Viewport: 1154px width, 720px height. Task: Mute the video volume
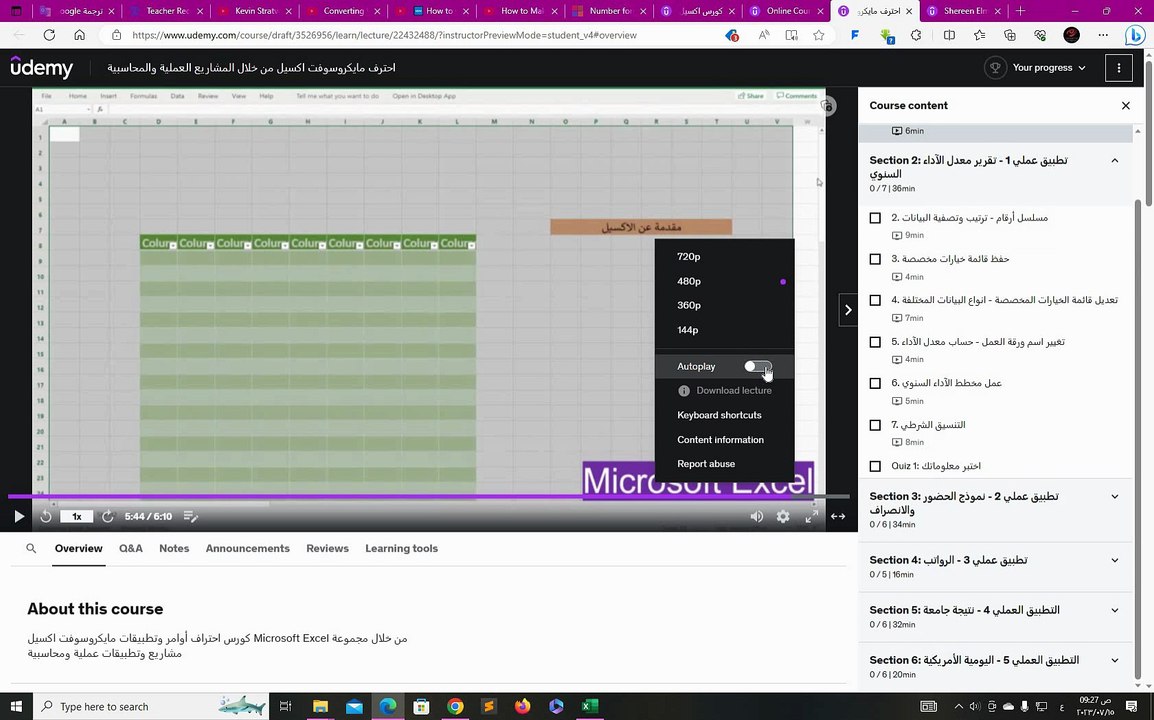(x=757, y=516)
